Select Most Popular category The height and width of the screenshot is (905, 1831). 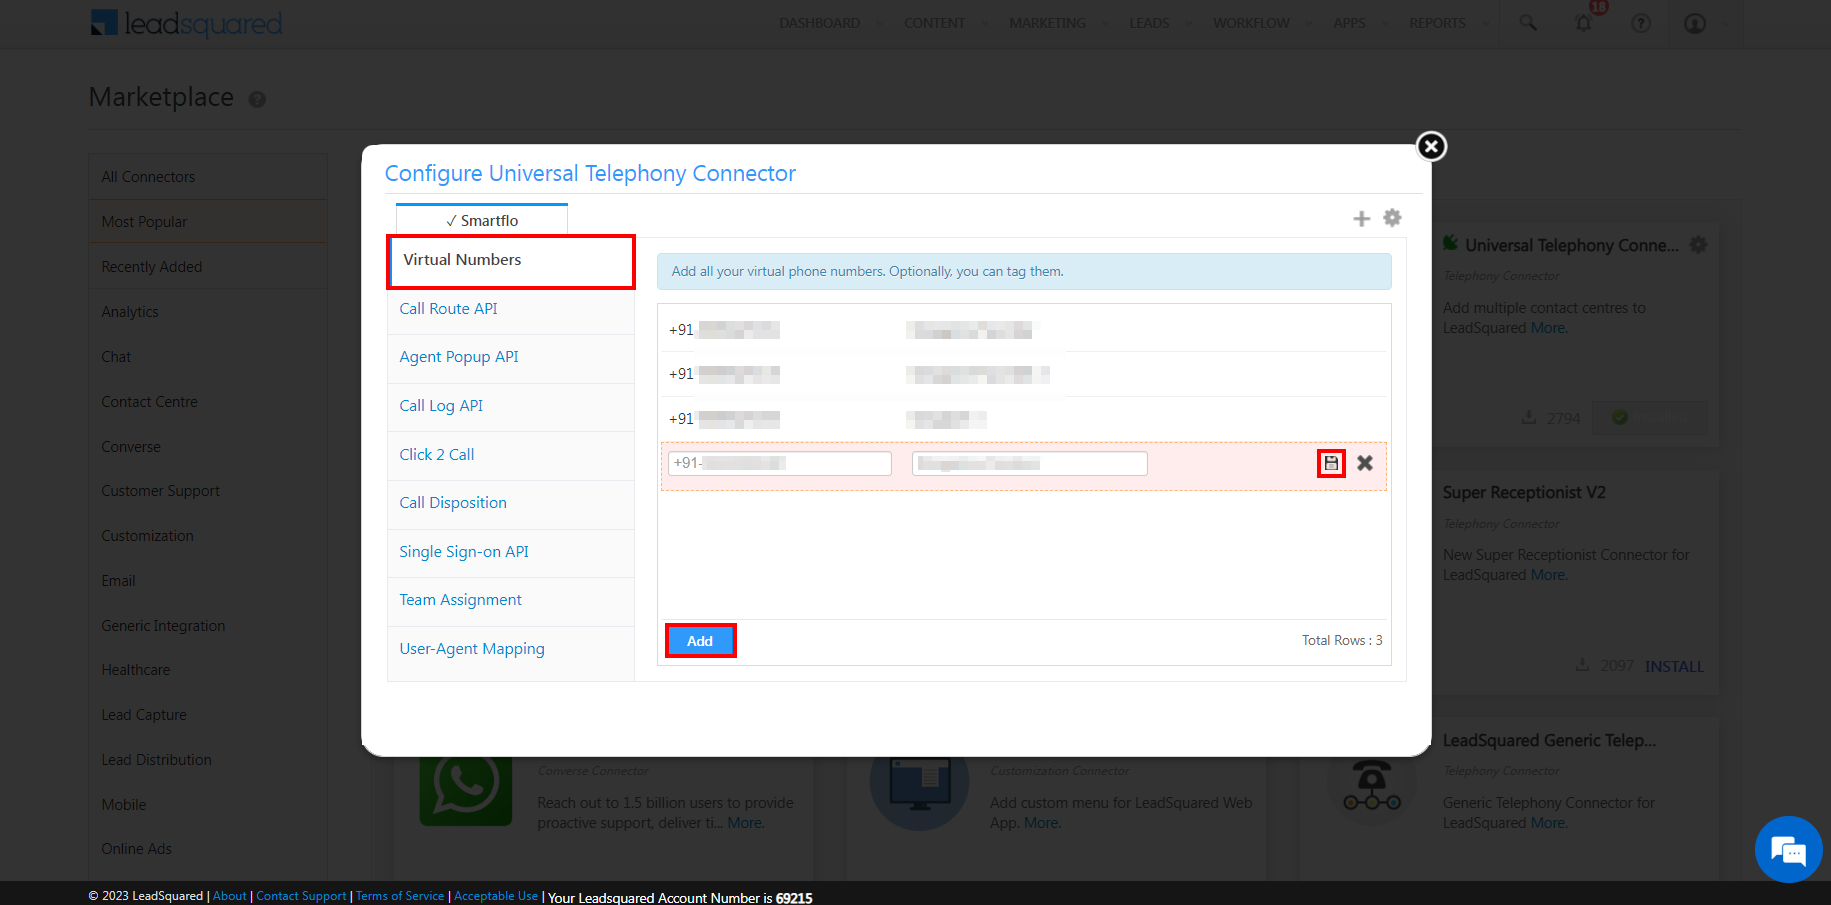coord(208,222)
